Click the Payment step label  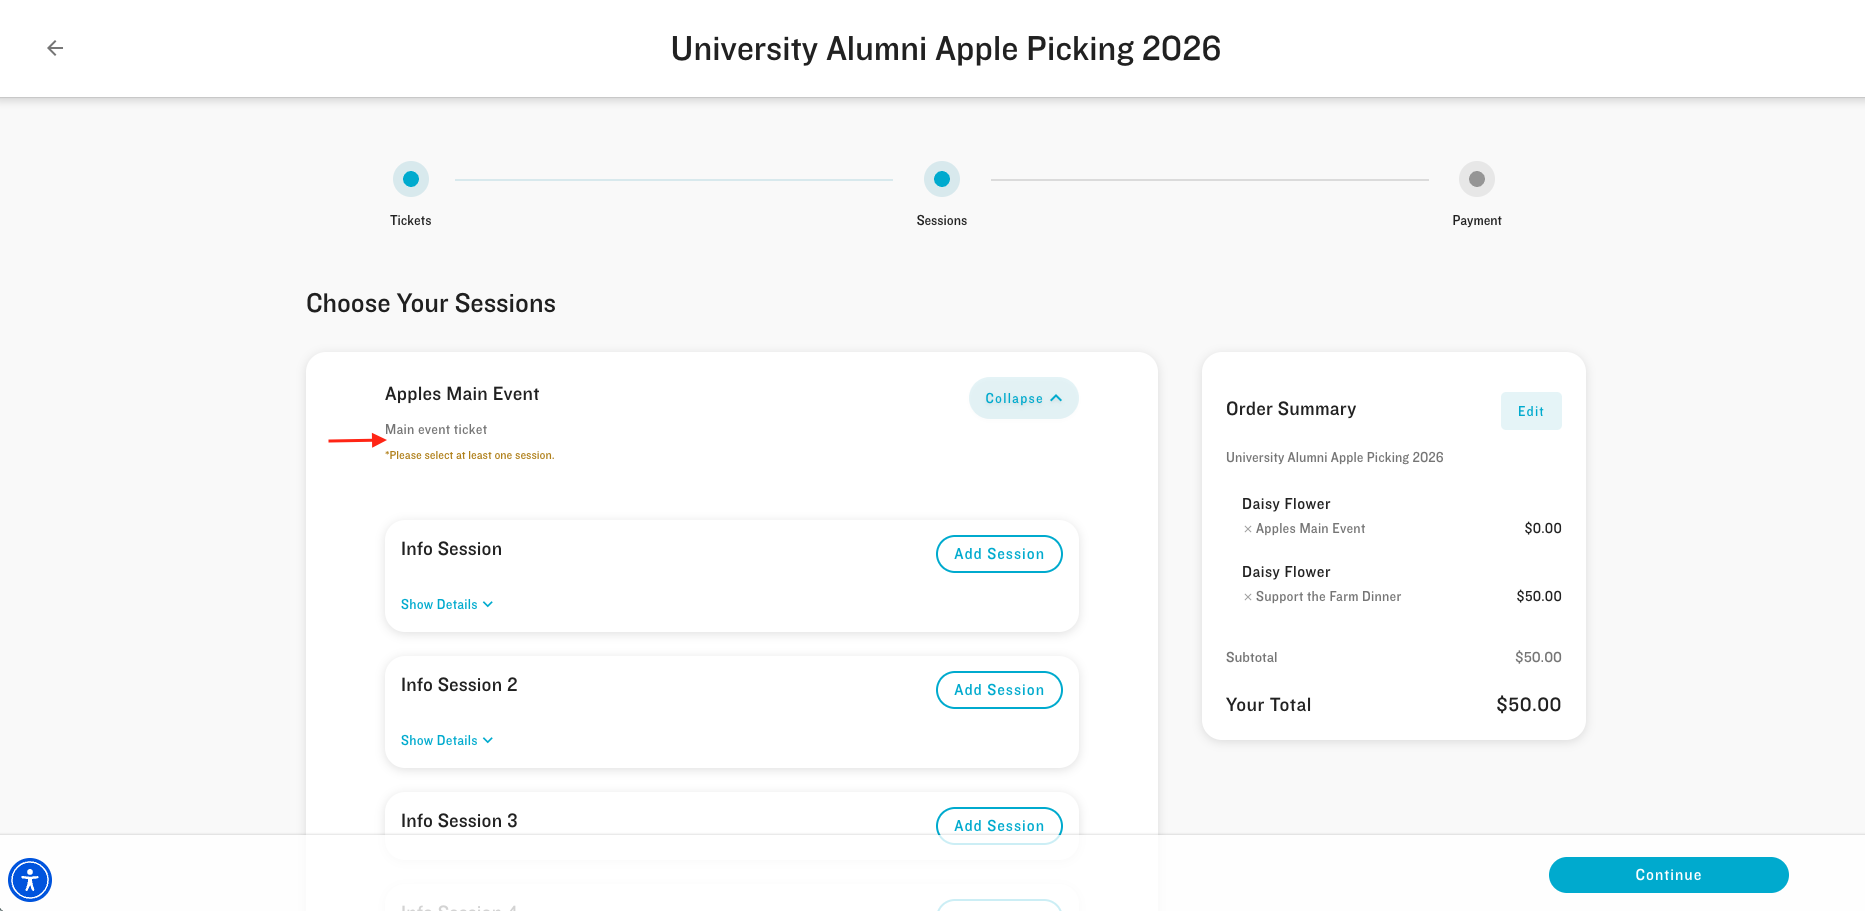[1476, 220]
